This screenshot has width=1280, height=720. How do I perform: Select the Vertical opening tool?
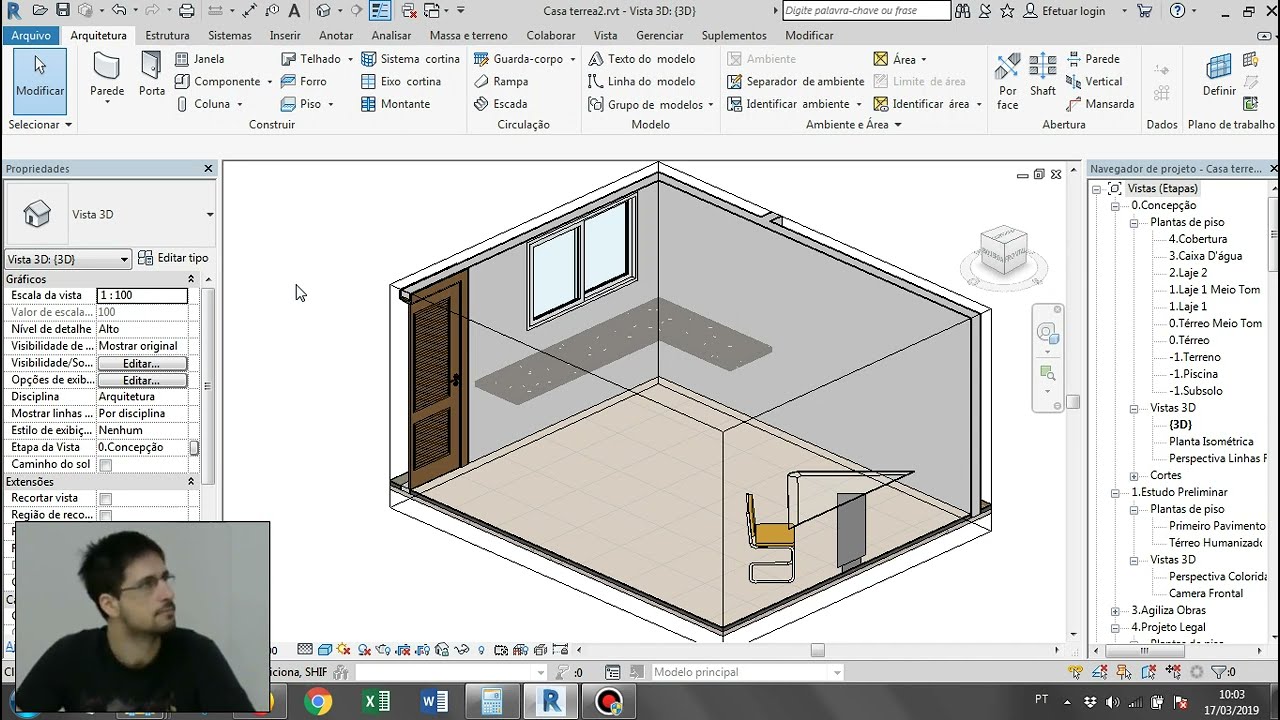tap(1094, 82)
